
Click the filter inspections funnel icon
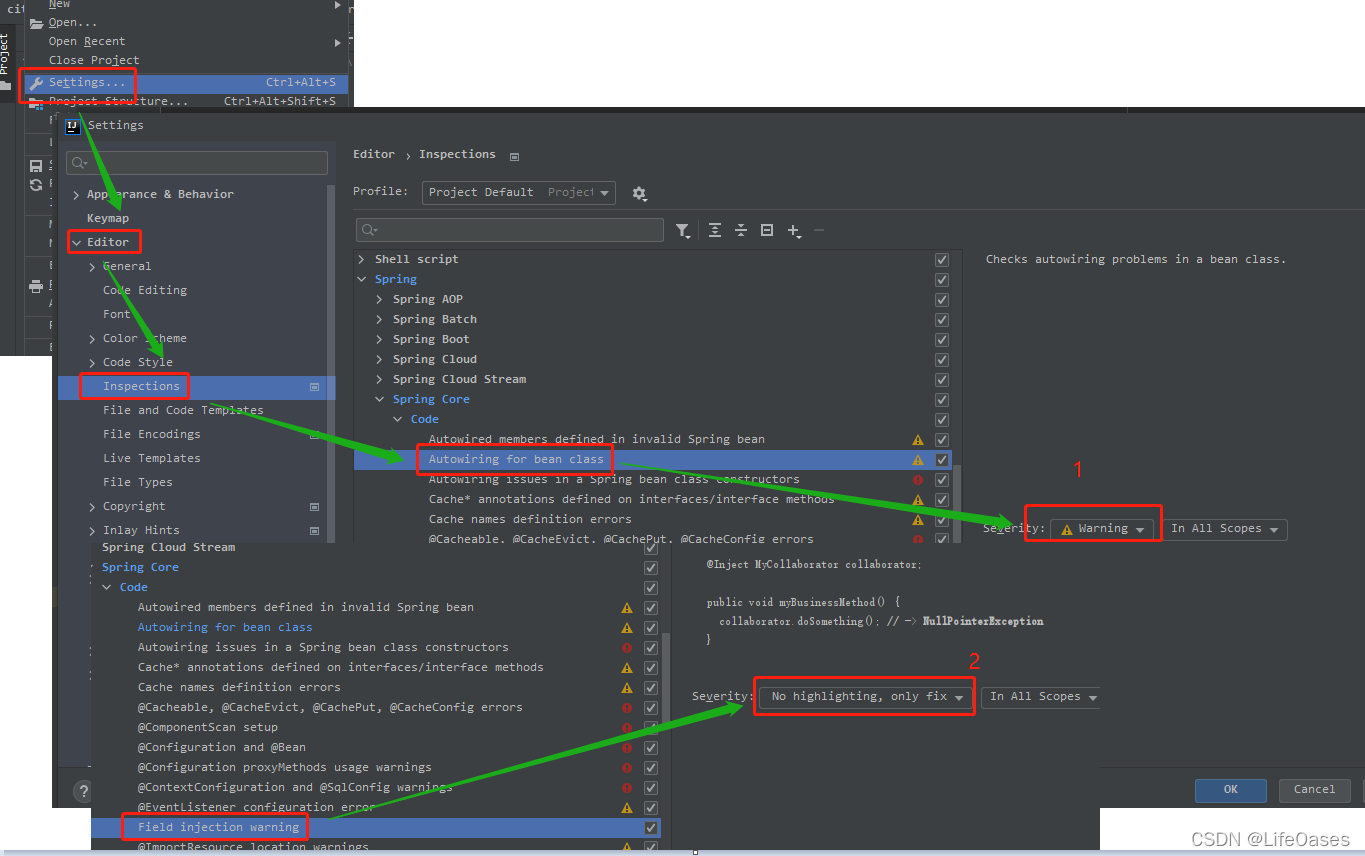(x=683, y=231)
